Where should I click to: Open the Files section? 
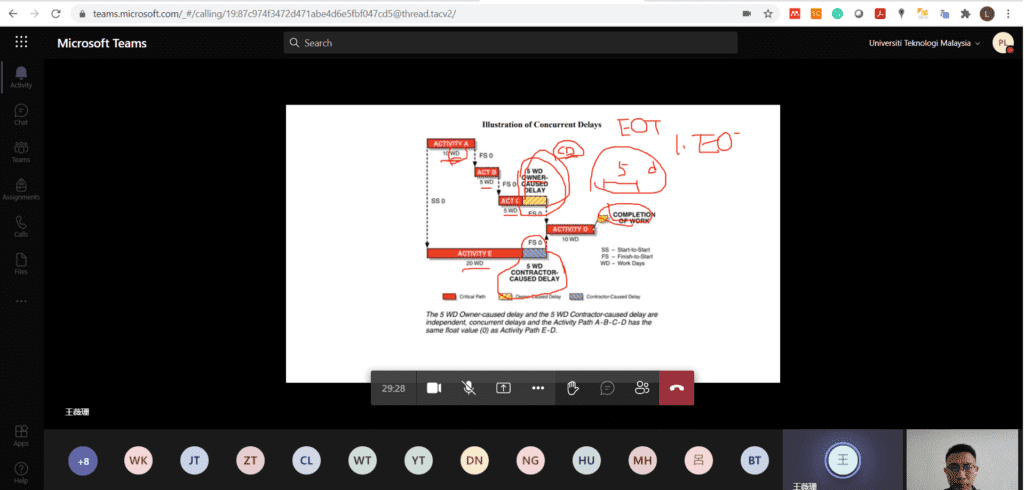(21, 263)
